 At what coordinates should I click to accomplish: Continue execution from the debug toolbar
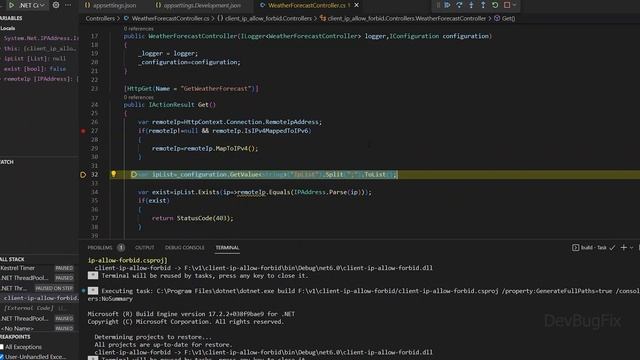(447, 5)
